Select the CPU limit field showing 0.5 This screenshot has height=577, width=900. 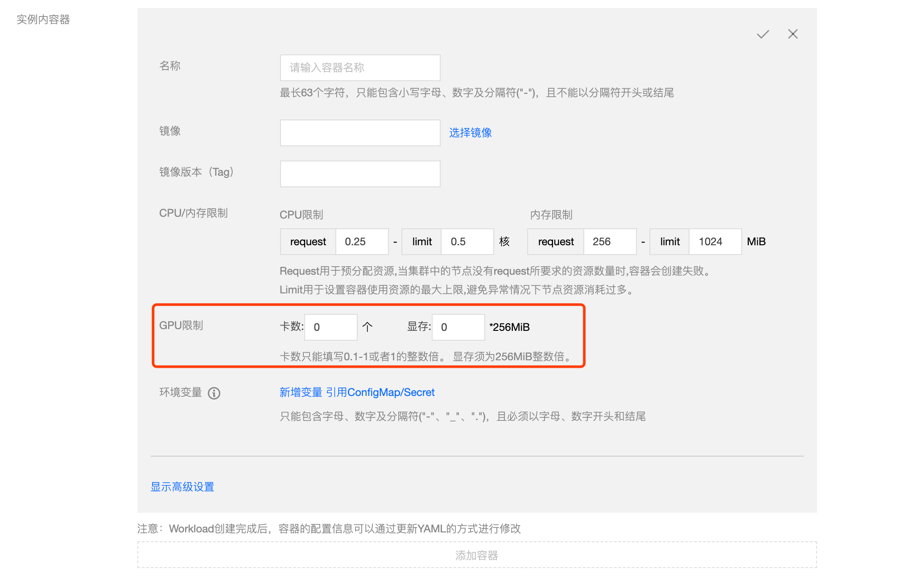pyautogui.click(x=466, y=242)
